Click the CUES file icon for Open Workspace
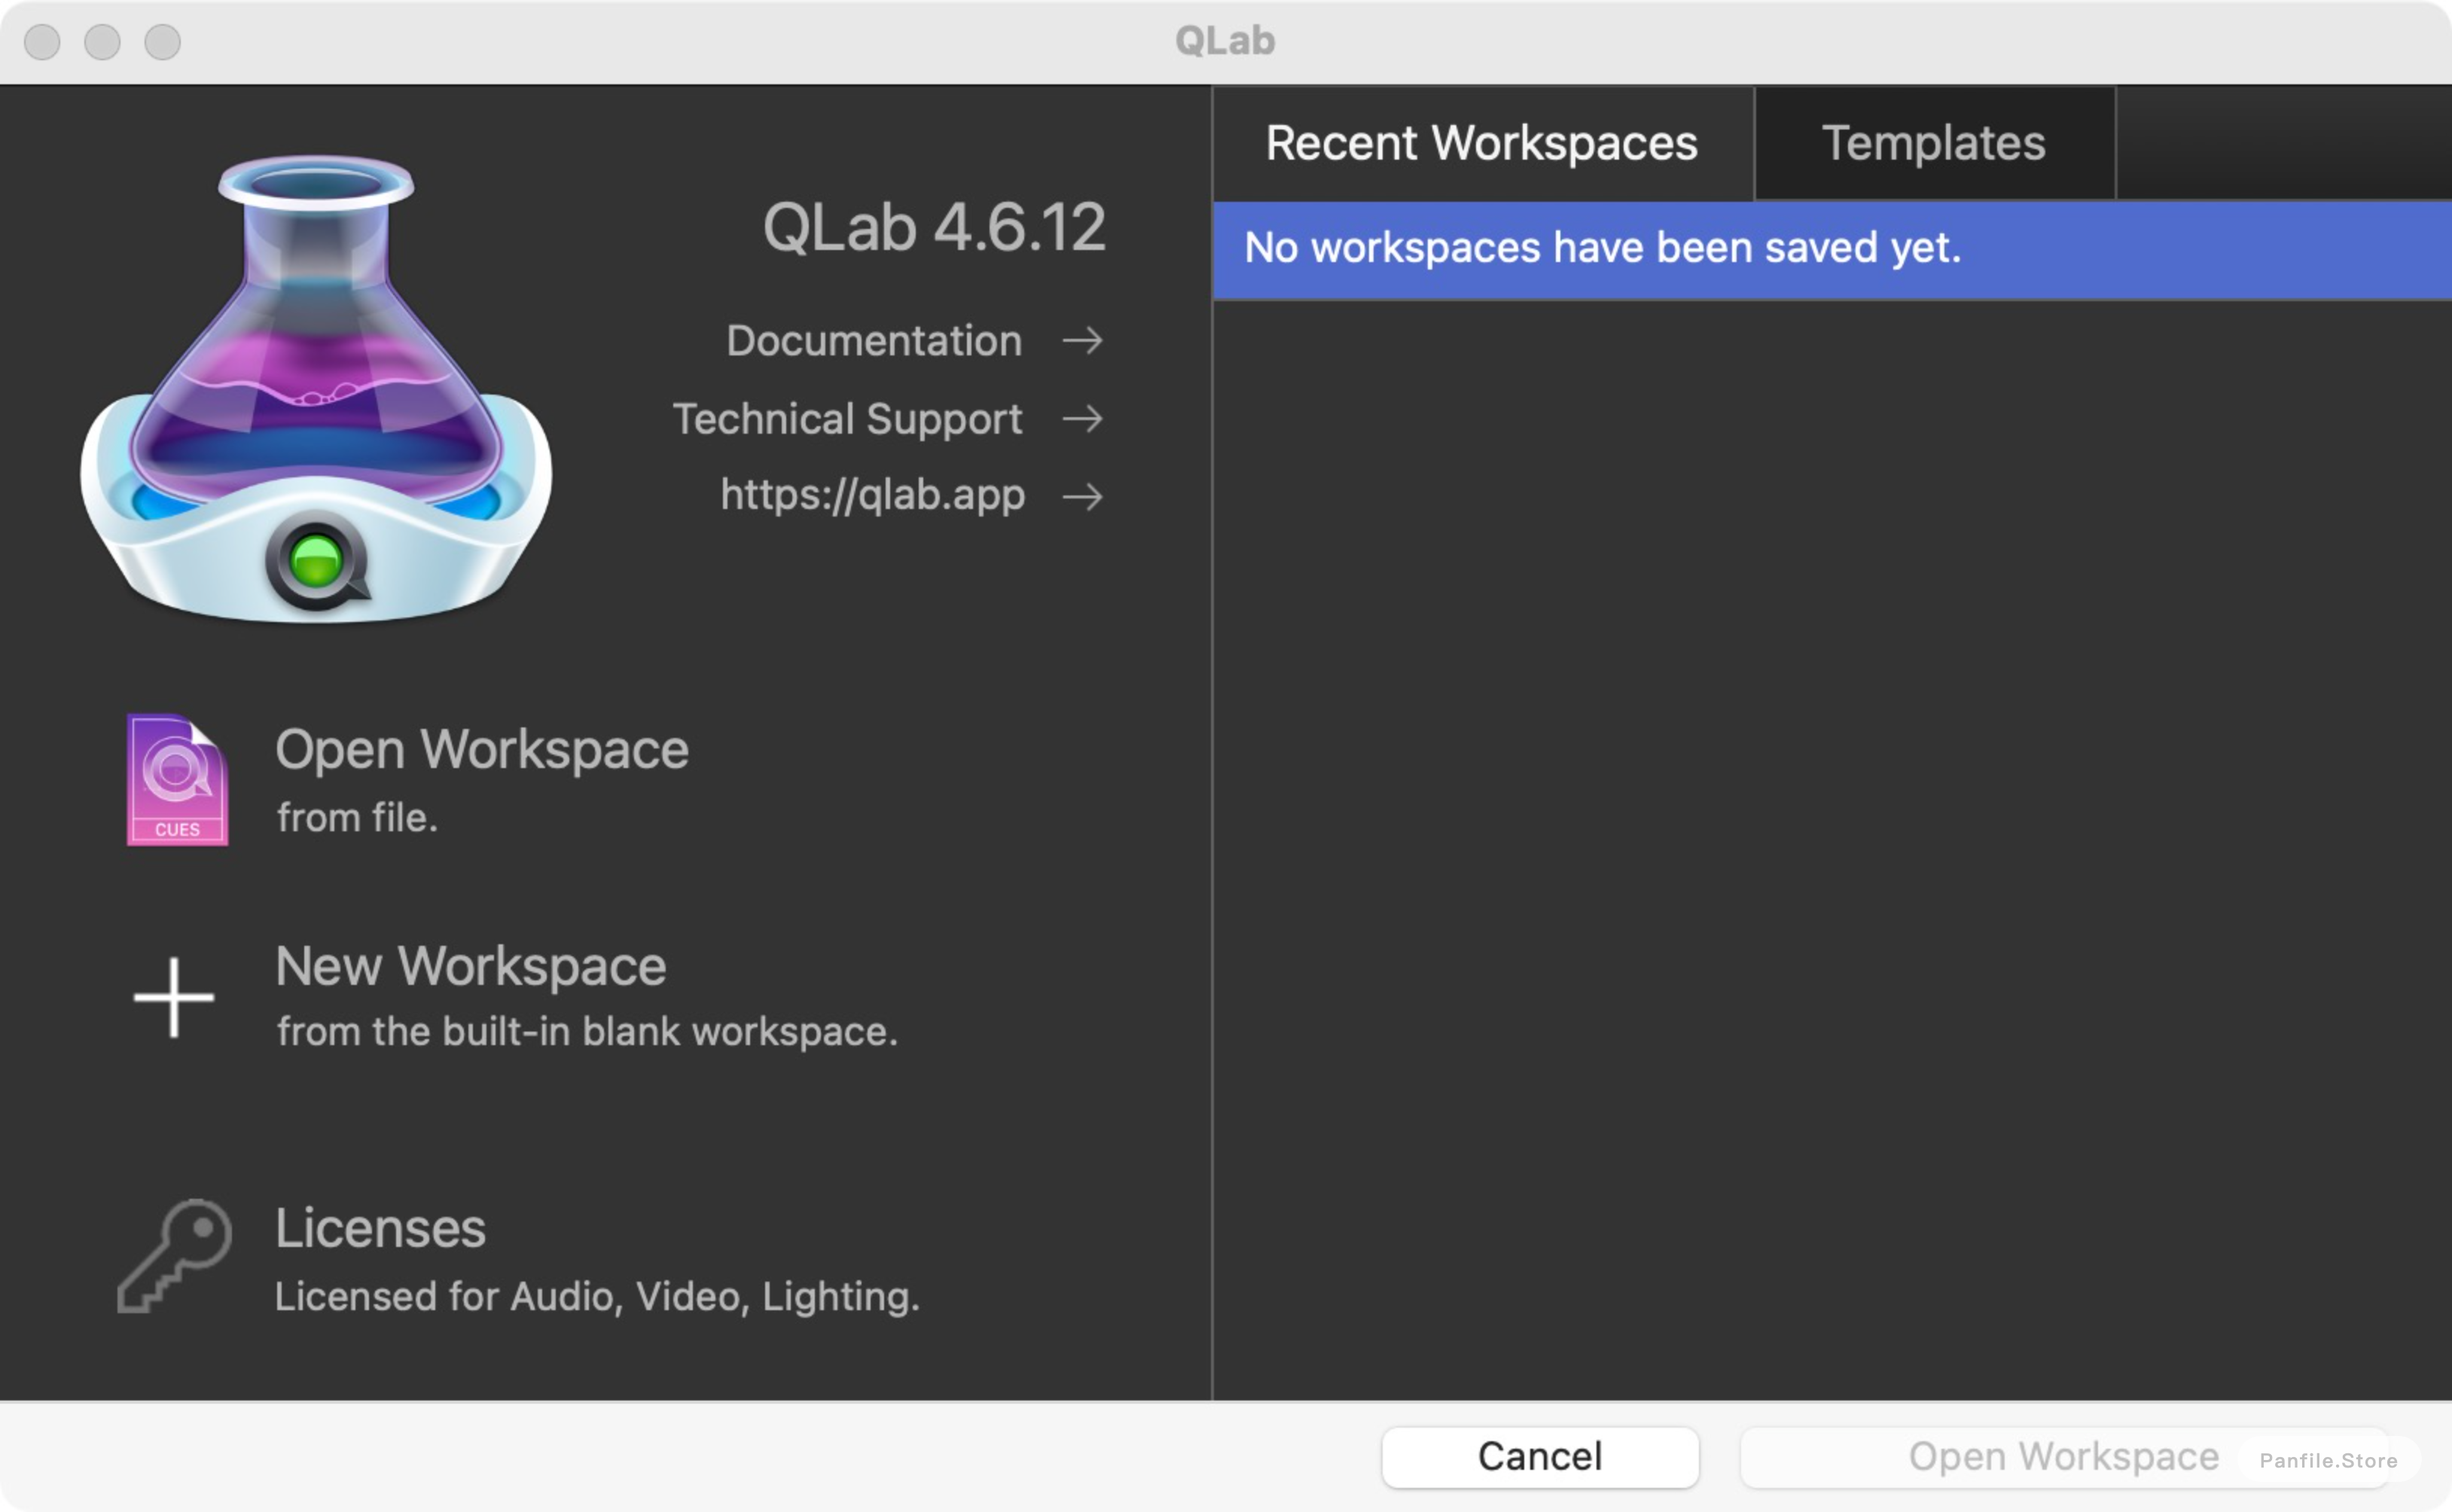This screenshot has height=1512, width=2452. [x=177, y=780]
